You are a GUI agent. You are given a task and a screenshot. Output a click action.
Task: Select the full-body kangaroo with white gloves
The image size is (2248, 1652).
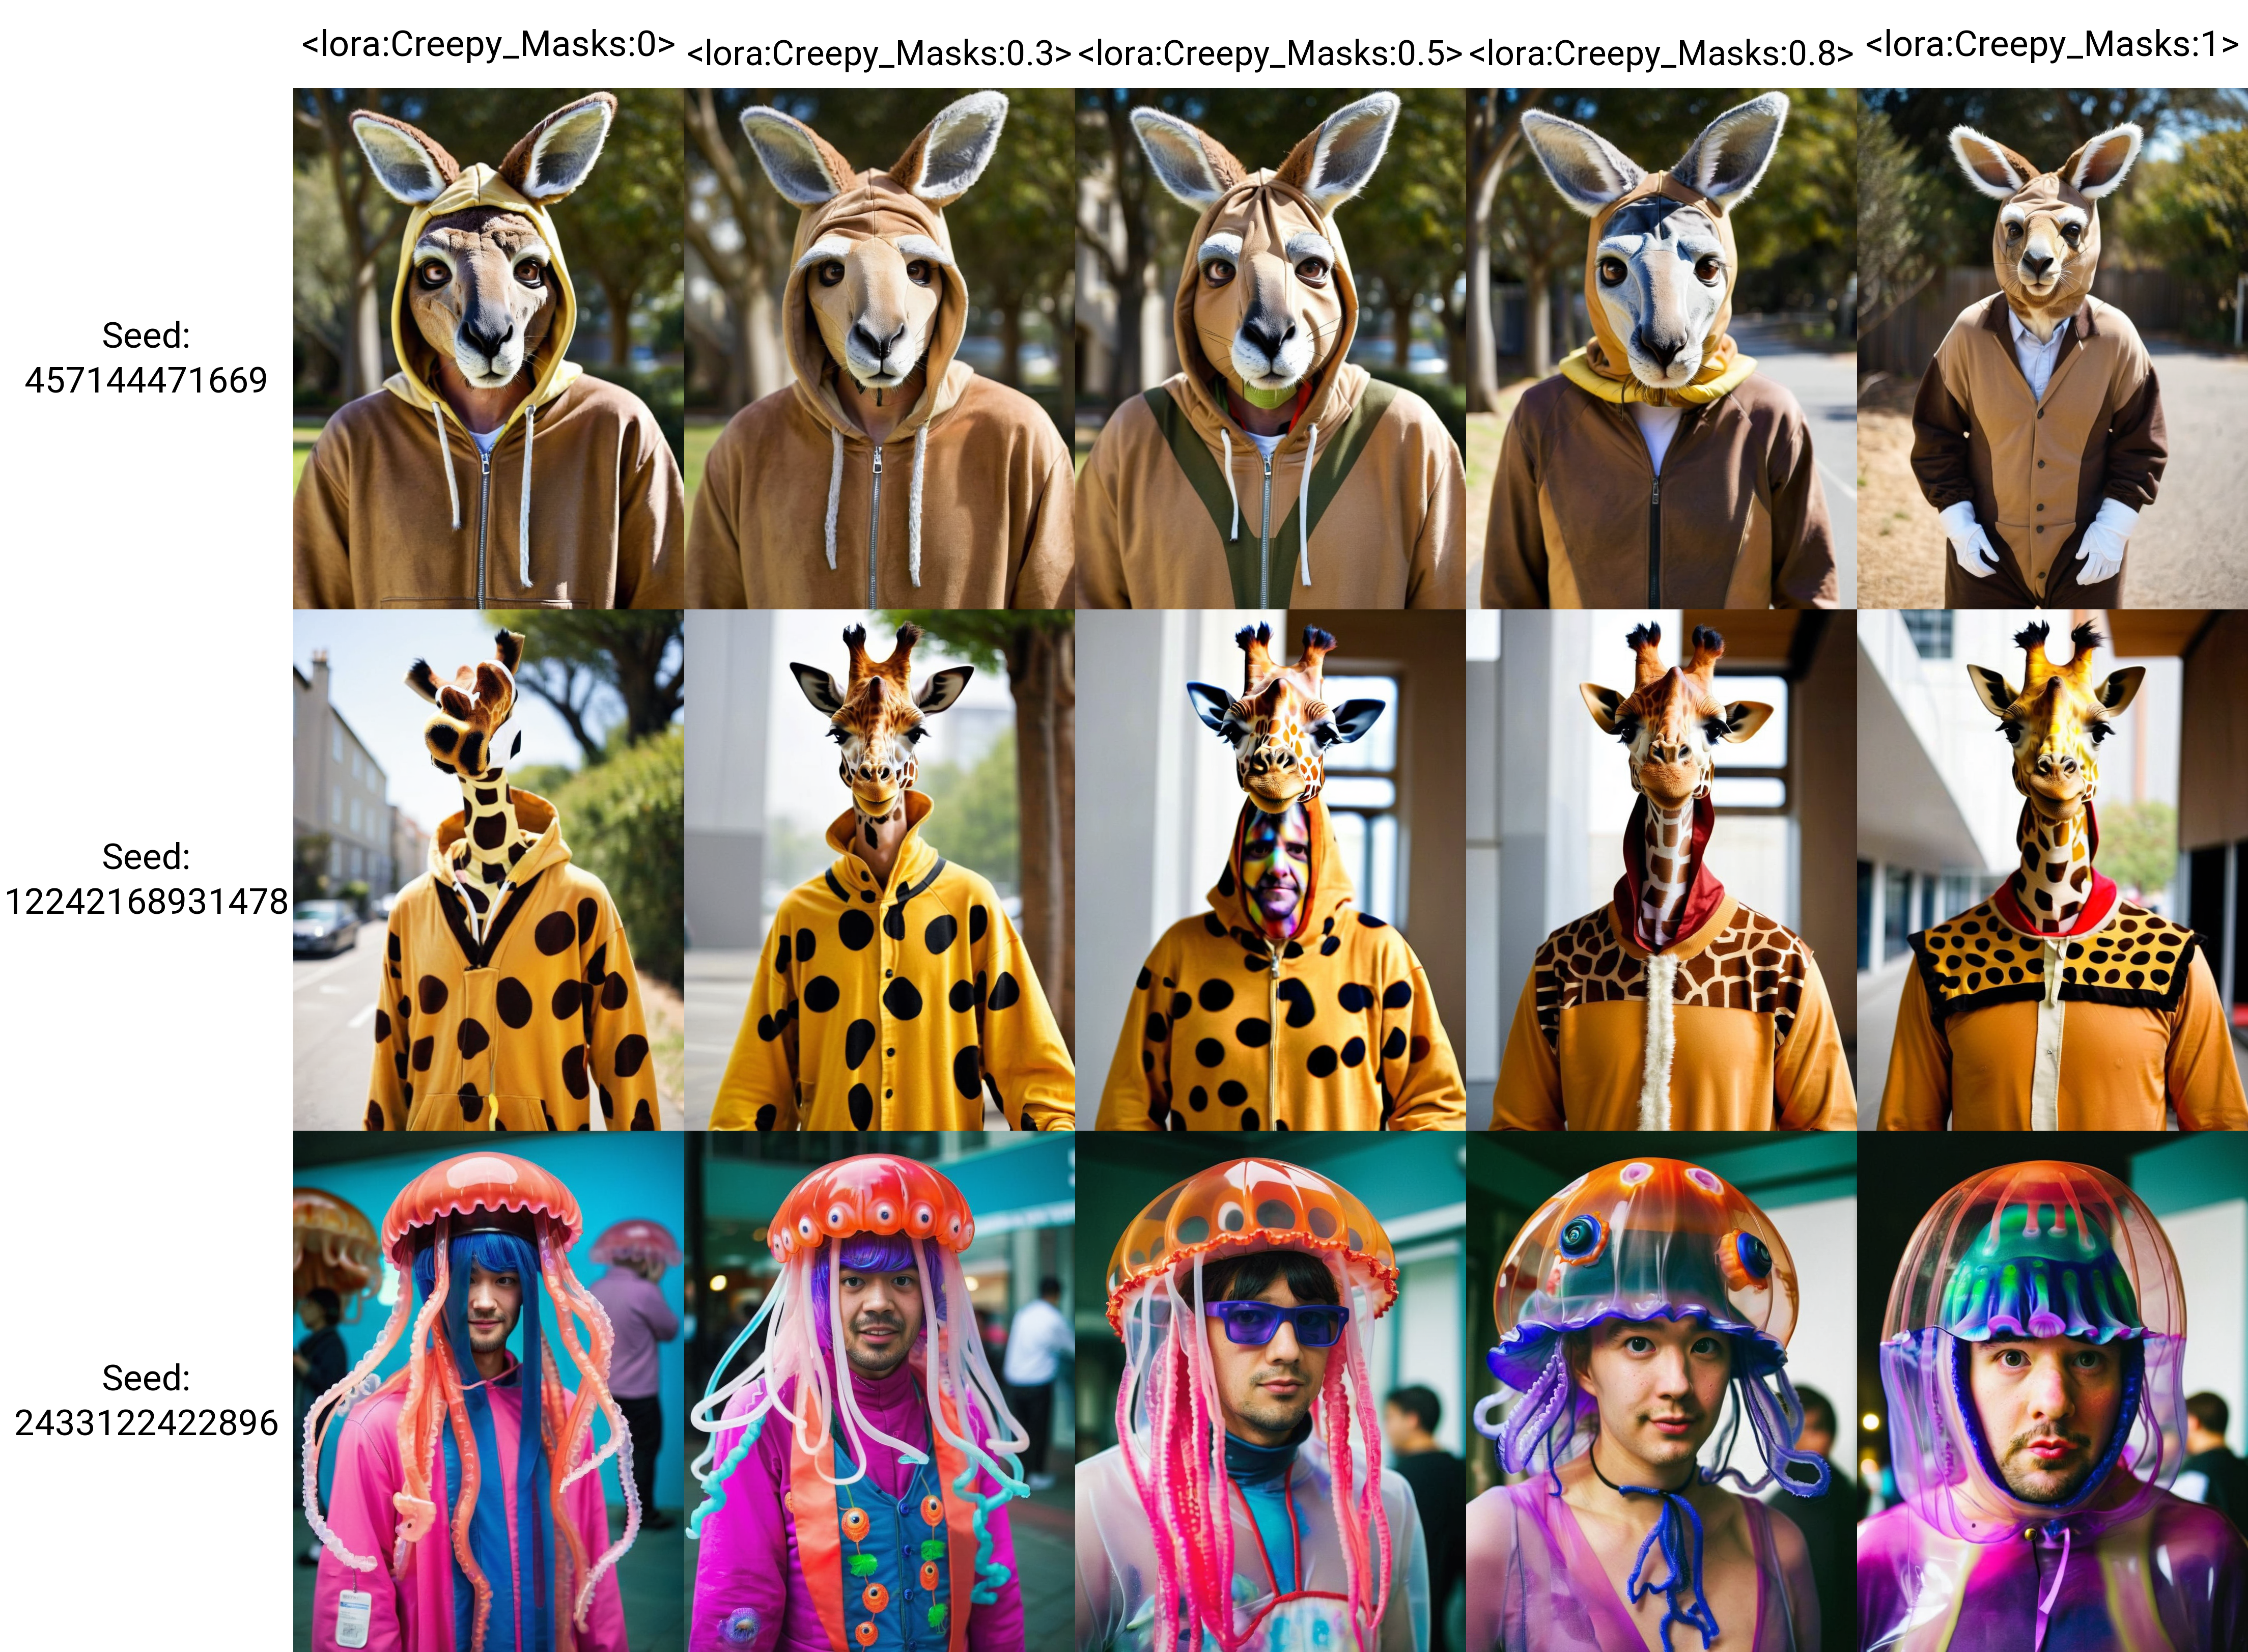click(2052, 348)
